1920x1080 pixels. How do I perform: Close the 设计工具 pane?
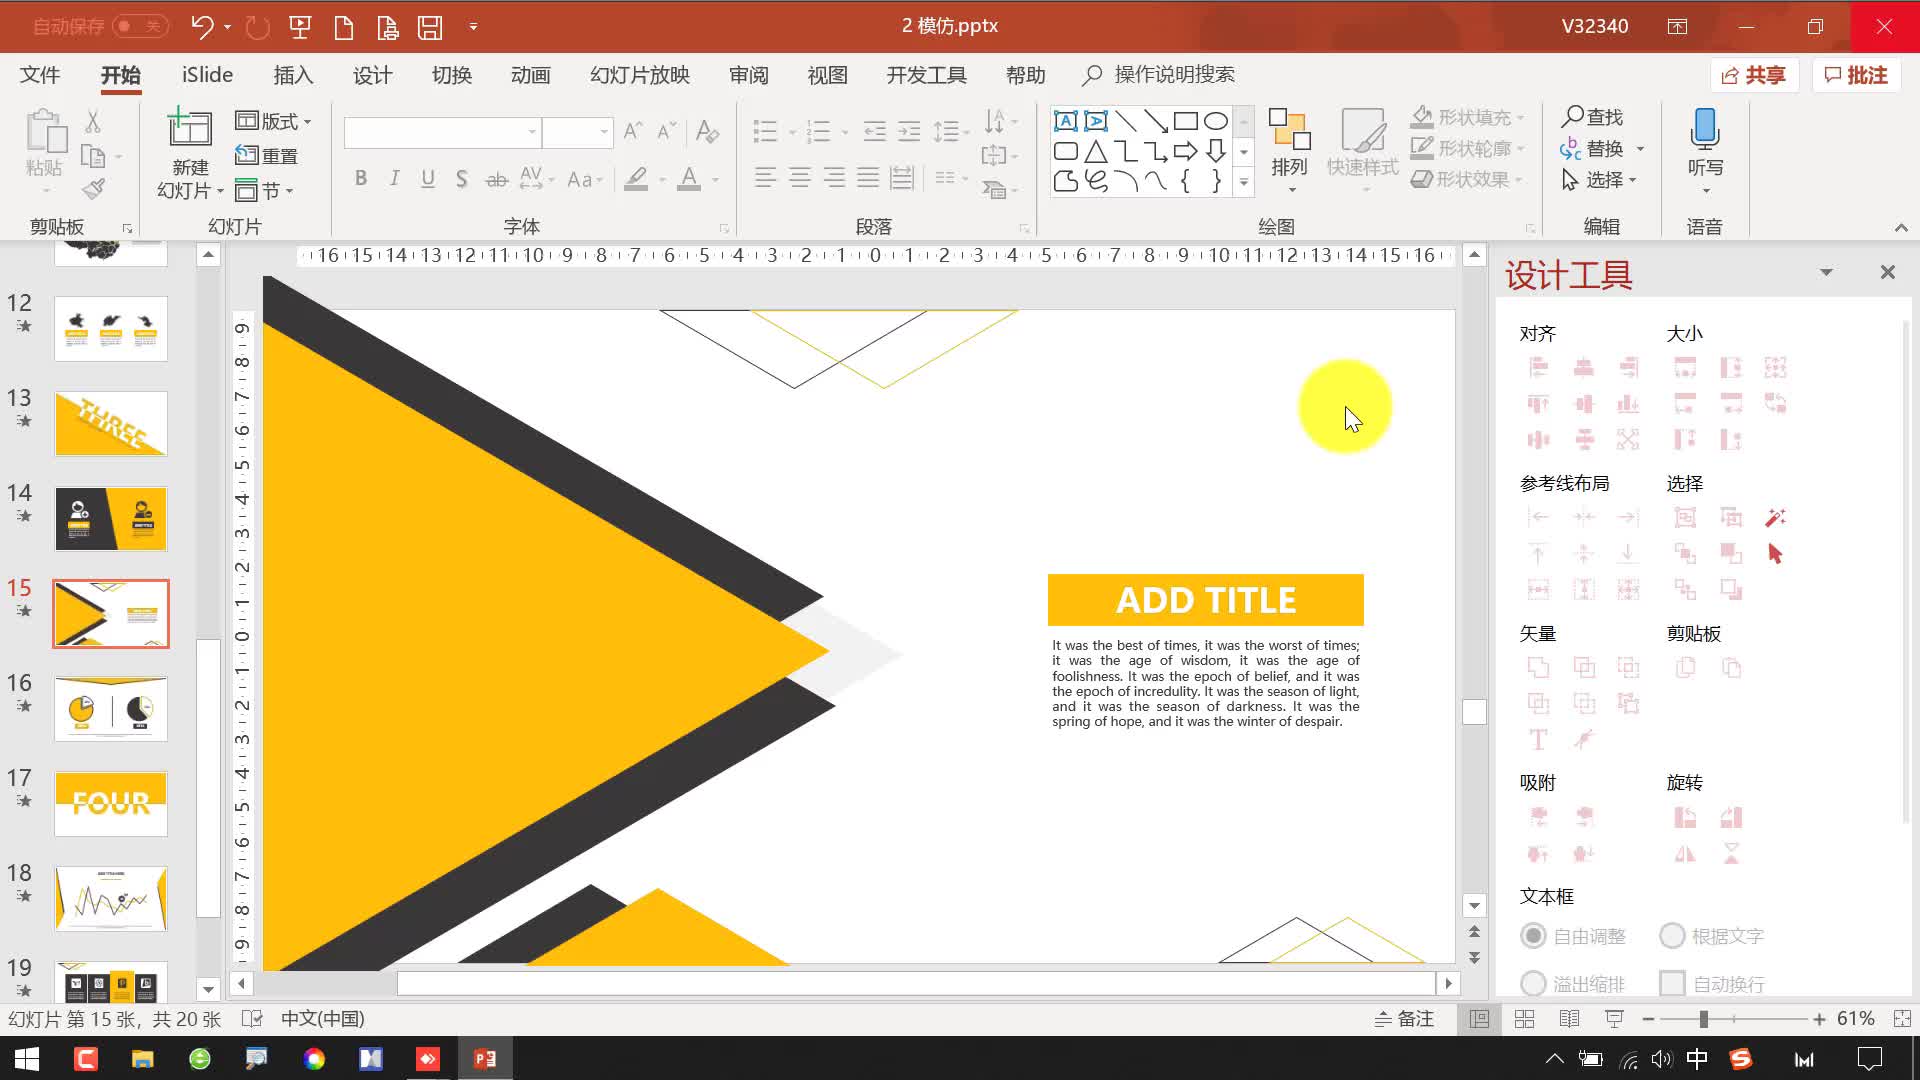[x=1888, y=272]
